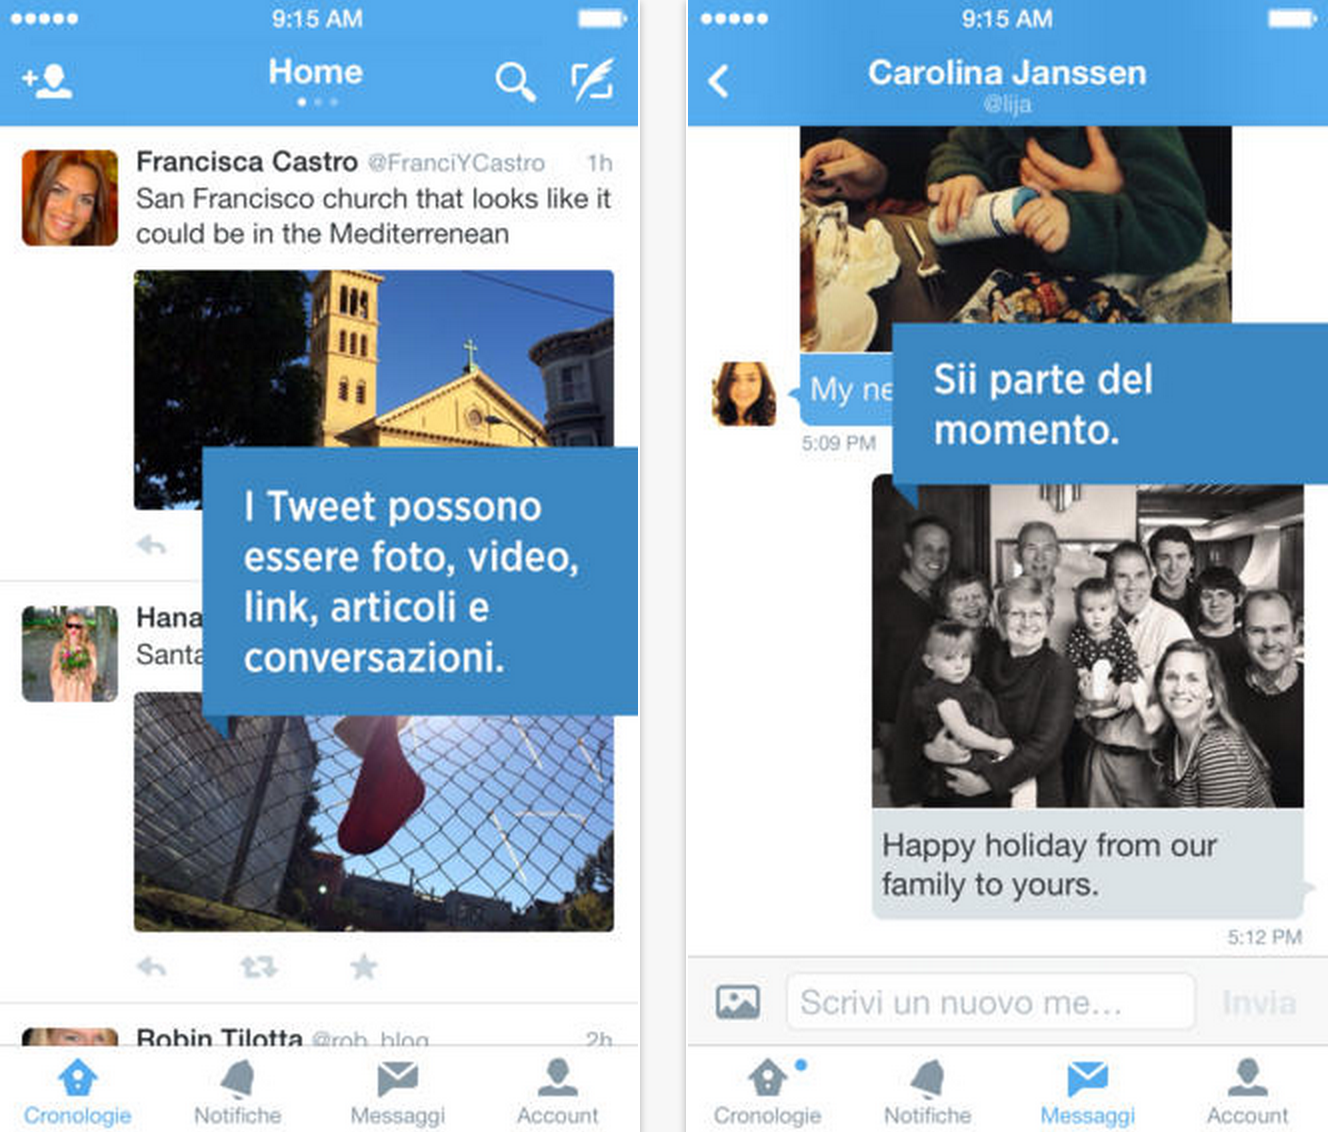The height and width of the screenshot is (1132, 1328).
Task: Tap the 'Happy holiday from our family' message
Action: (x=1088, y=864)
